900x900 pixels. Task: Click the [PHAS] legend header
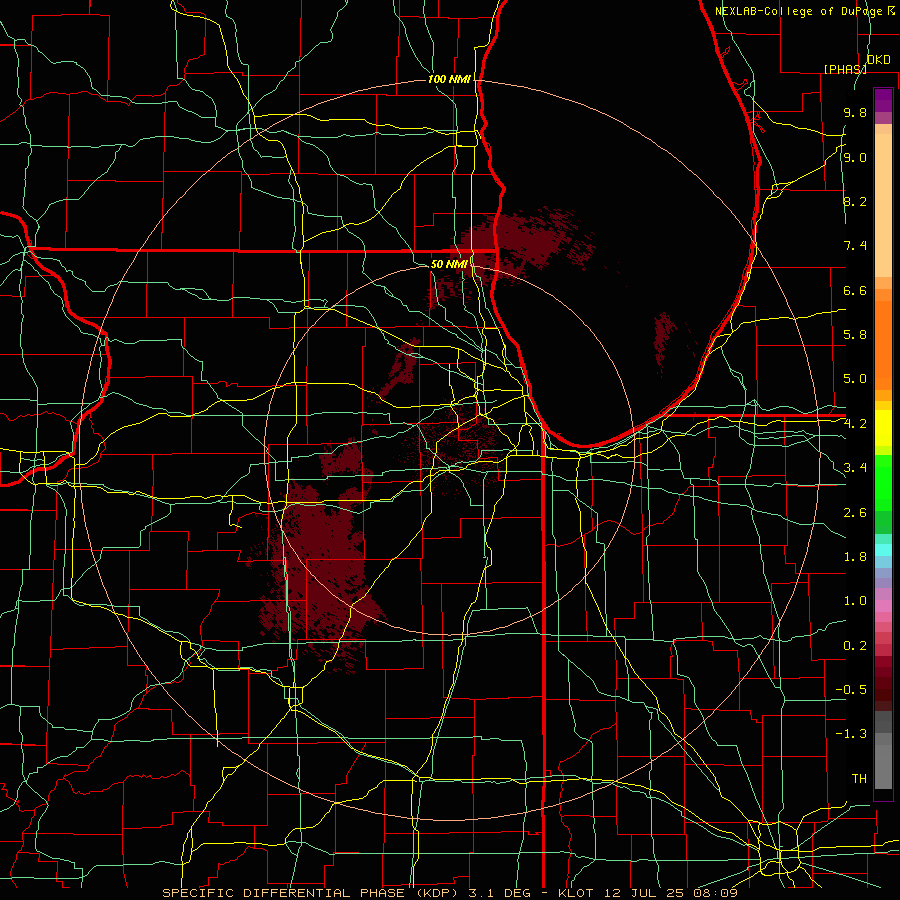click(x=845, y=69)
